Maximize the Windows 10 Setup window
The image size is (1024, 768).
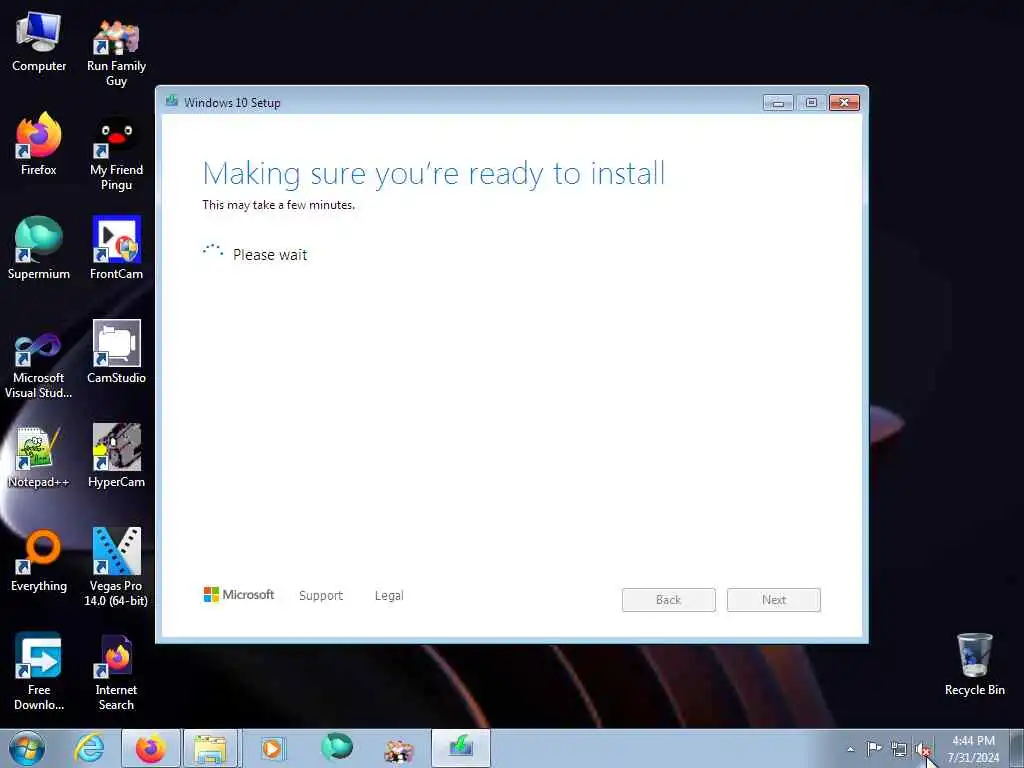(x=811, y=103)
